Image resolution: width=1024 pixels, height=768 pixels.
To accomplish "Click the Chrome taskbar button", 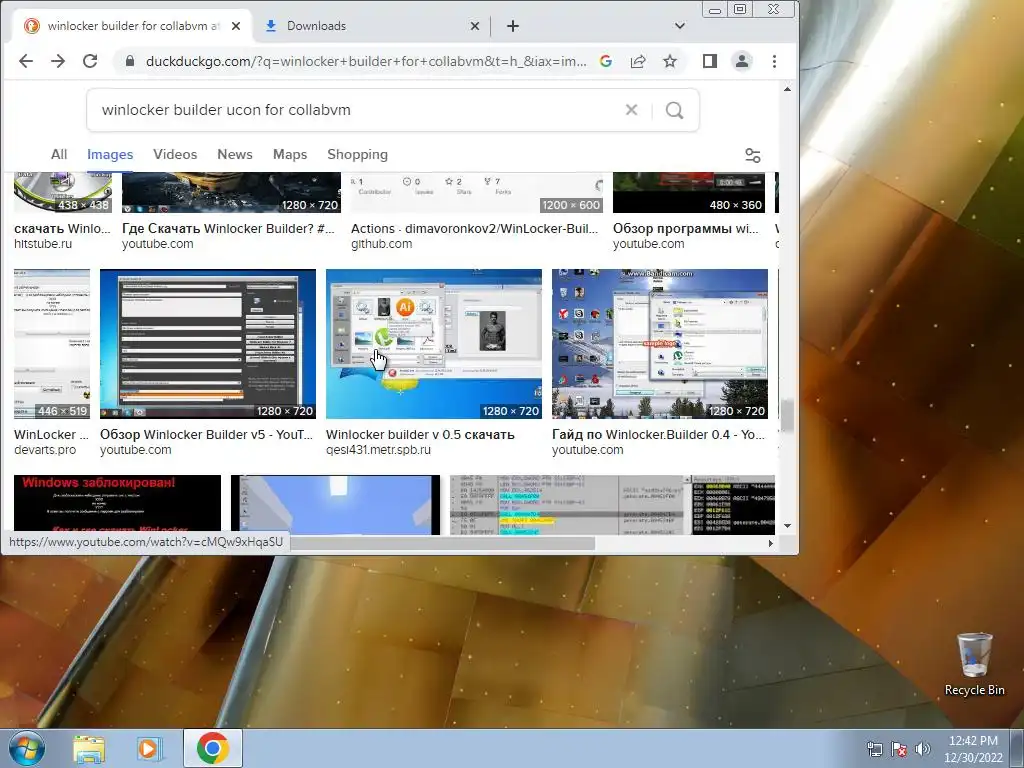I will point(213,748).
